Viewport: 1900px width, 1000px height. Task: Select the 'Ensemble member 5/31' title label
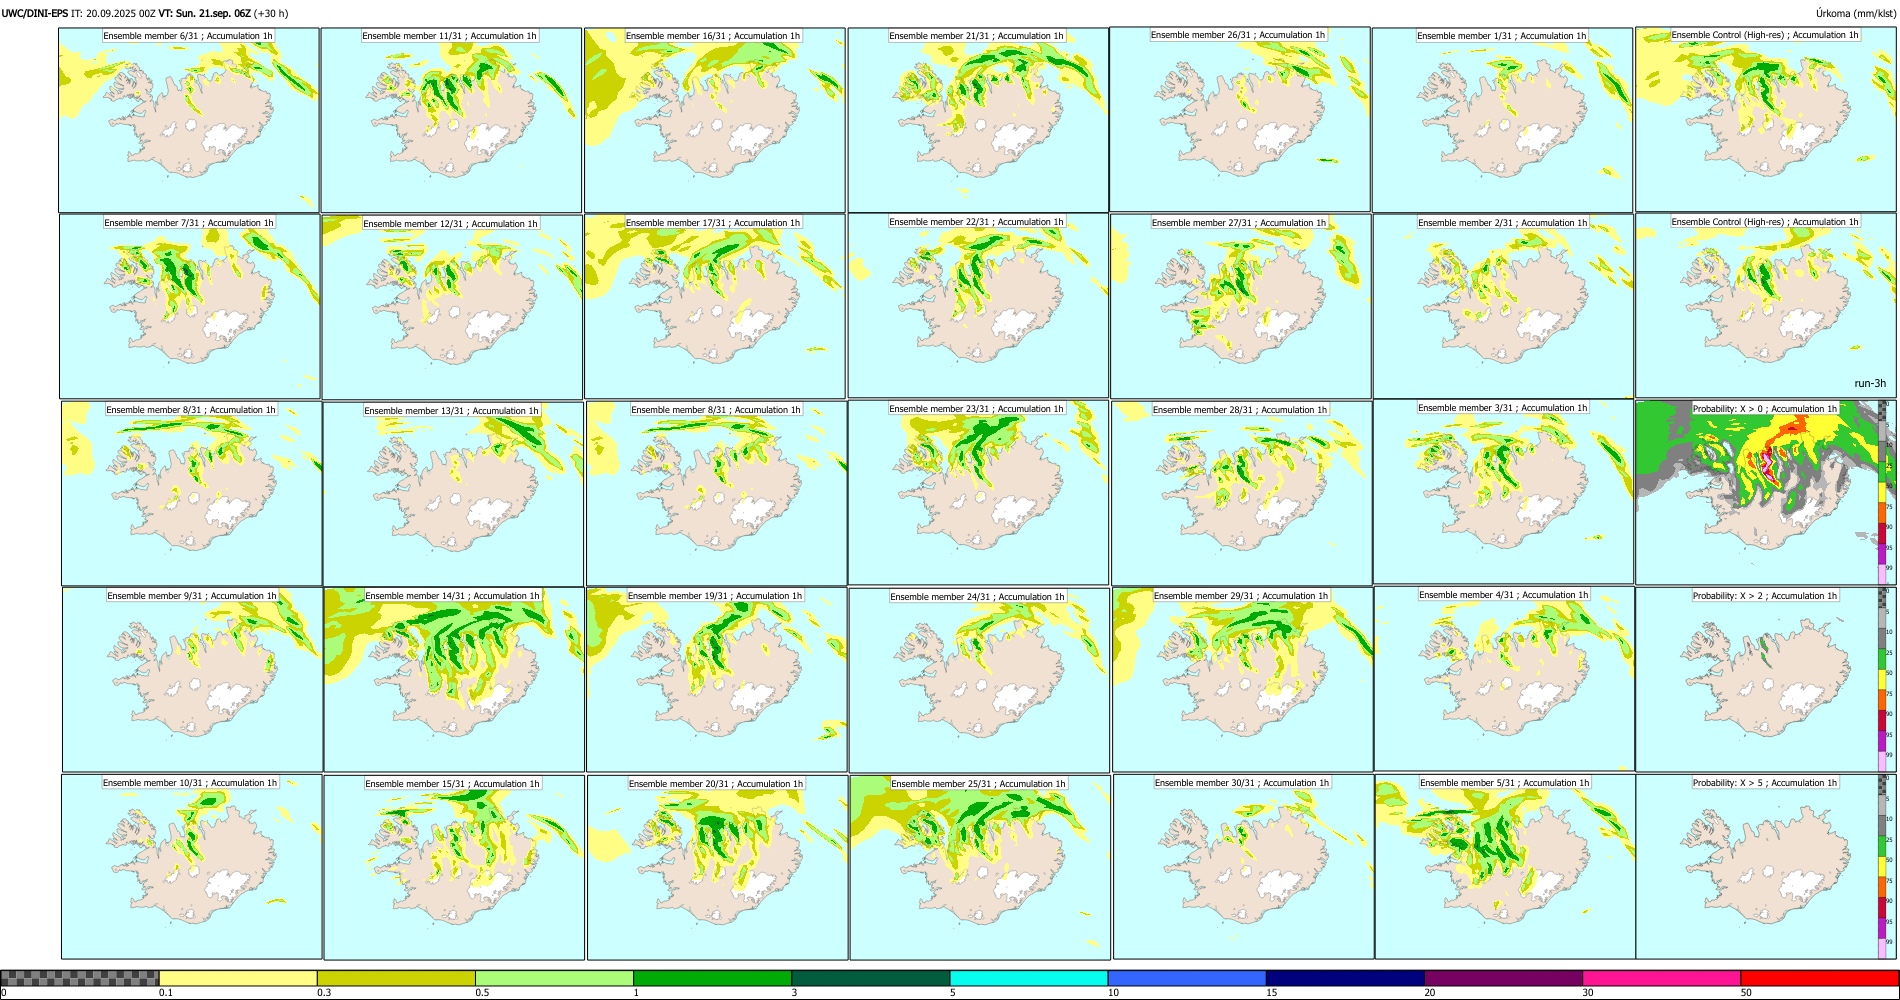click(x=1504, y=783)
